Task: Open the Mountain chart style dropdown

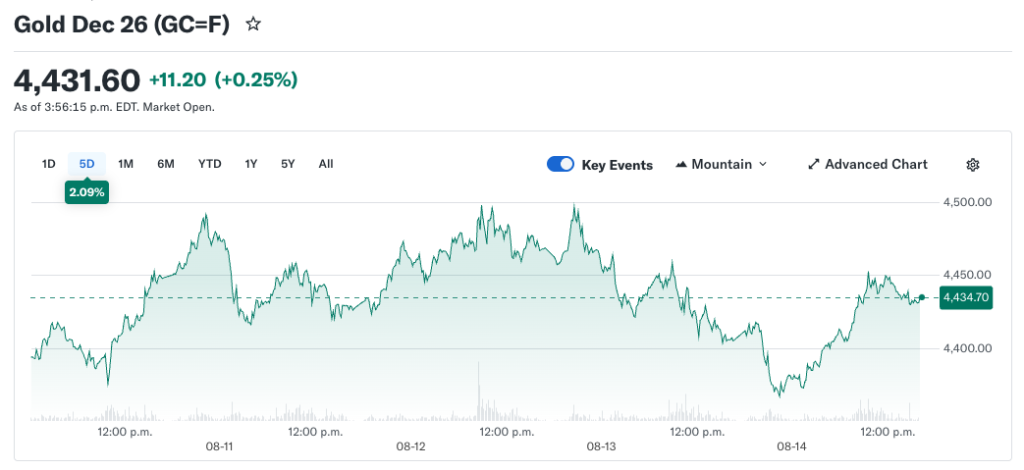Action: pyautogui.click(x=721, y=164)
